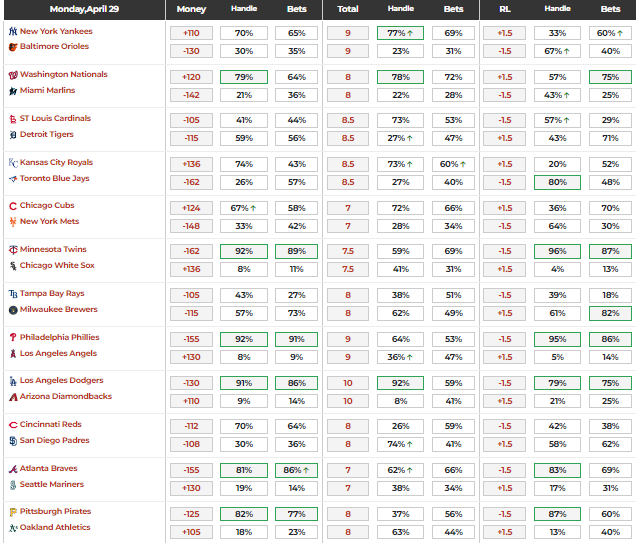Screen dimensions: 642x543
Task: Click the San Diego Padres logo
Action: [x=12, y=440]
